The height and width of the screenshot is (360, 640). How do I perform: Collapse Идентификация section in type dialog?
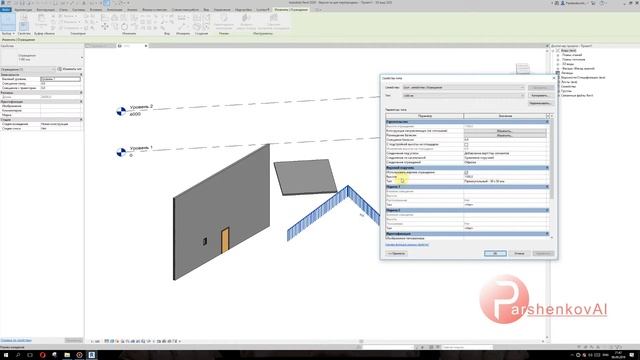(547, 233)
